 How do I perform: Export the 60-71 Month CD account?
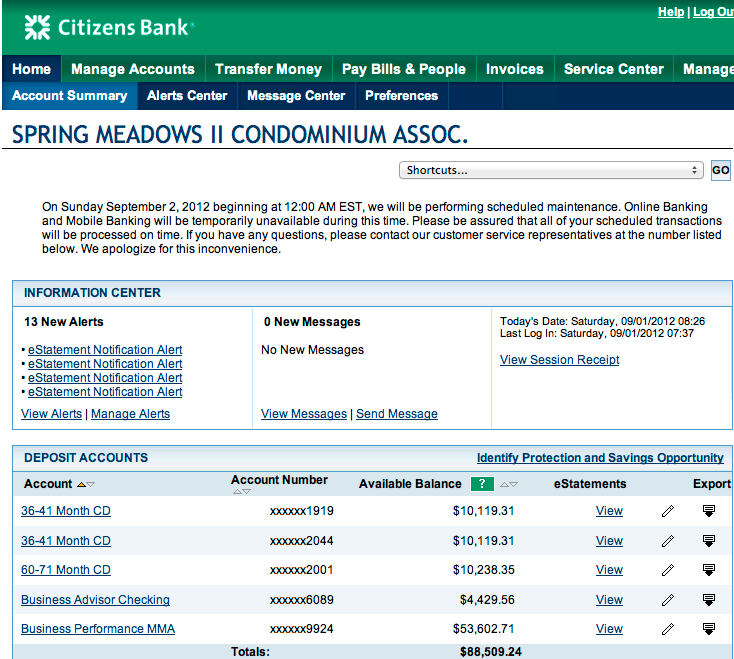click(709, 570)
